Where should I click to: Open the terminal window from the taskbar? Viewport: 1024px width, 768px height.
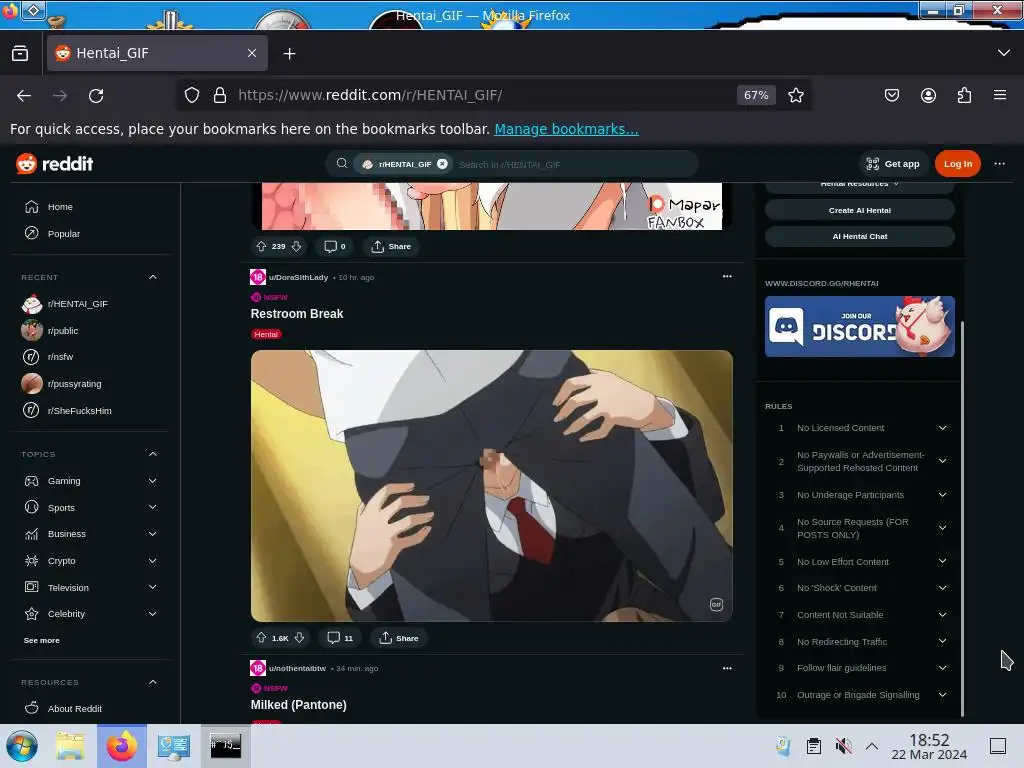click(x=225, y=746)
